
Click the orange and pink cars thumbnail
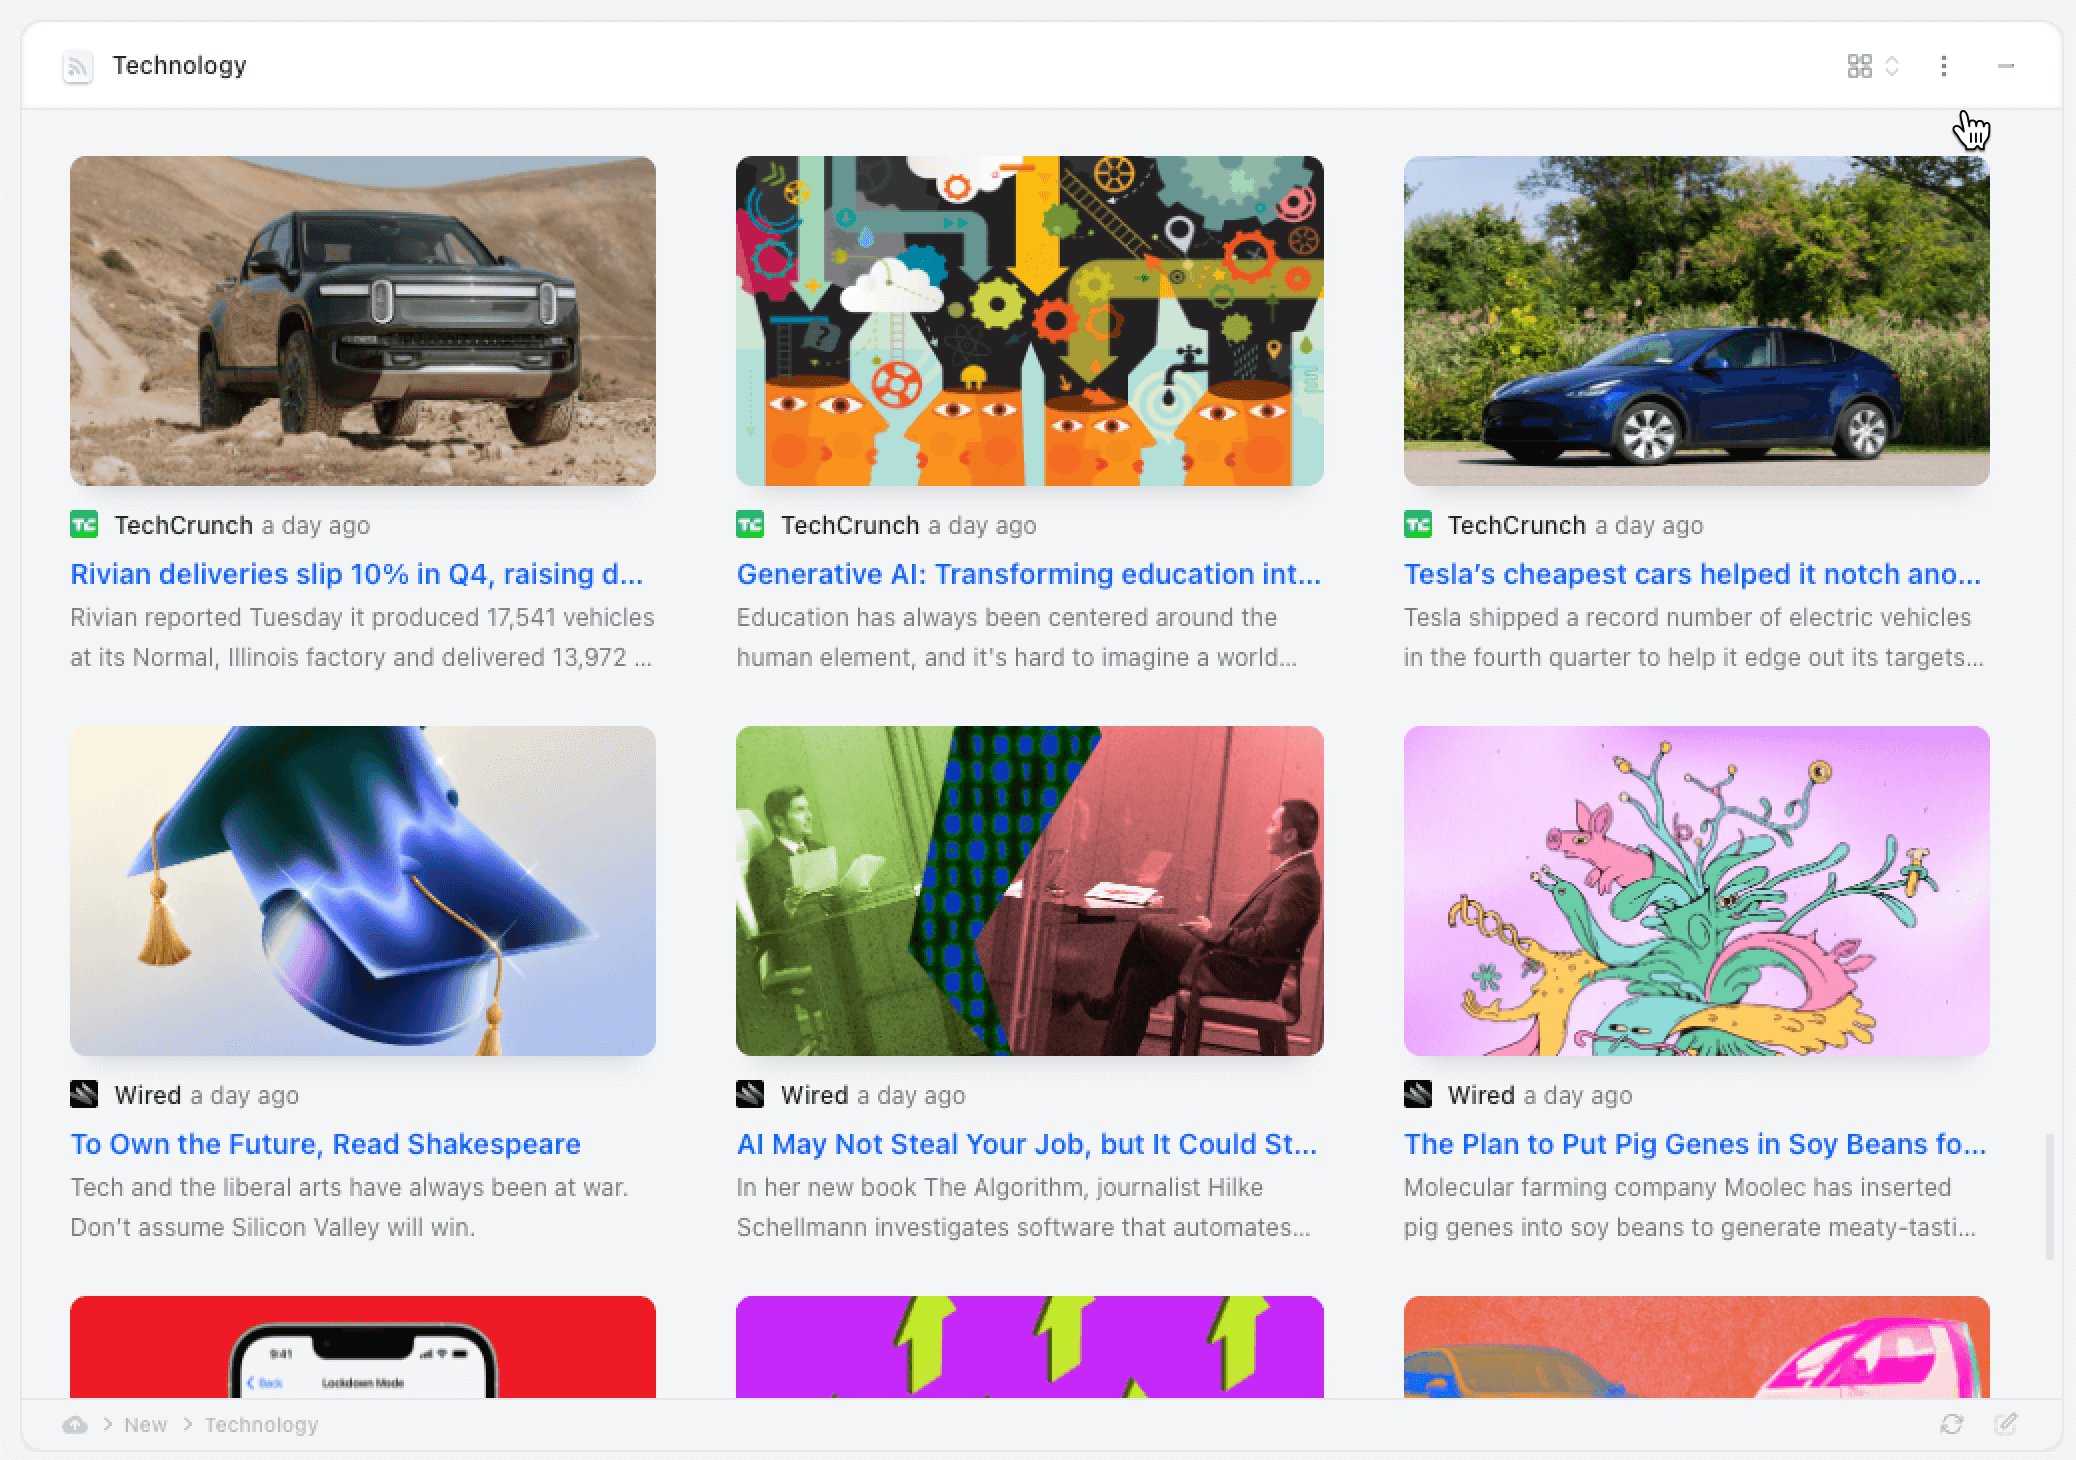1697,1347
